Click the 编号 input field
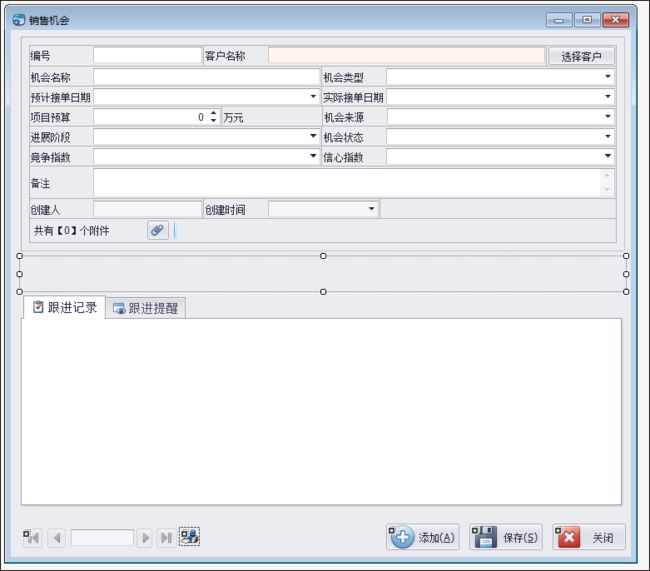Viewport: 650px width, 571px height. pos(148,55)
